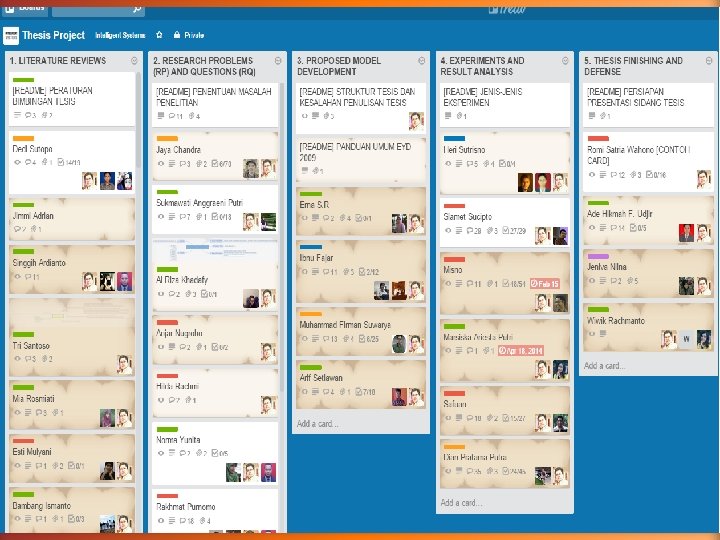
Task: Click the checklist badge on Jaya Chandra card
Action: click(x=221, y=163)
